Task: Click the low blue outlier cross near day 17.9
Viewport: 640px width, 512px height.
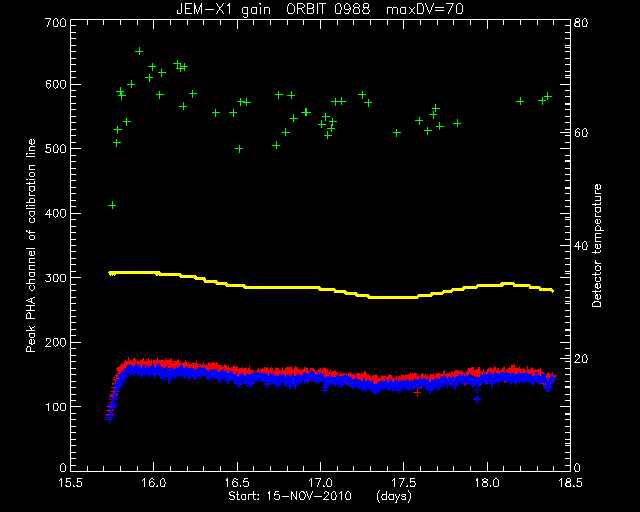Action: point(477,399)
